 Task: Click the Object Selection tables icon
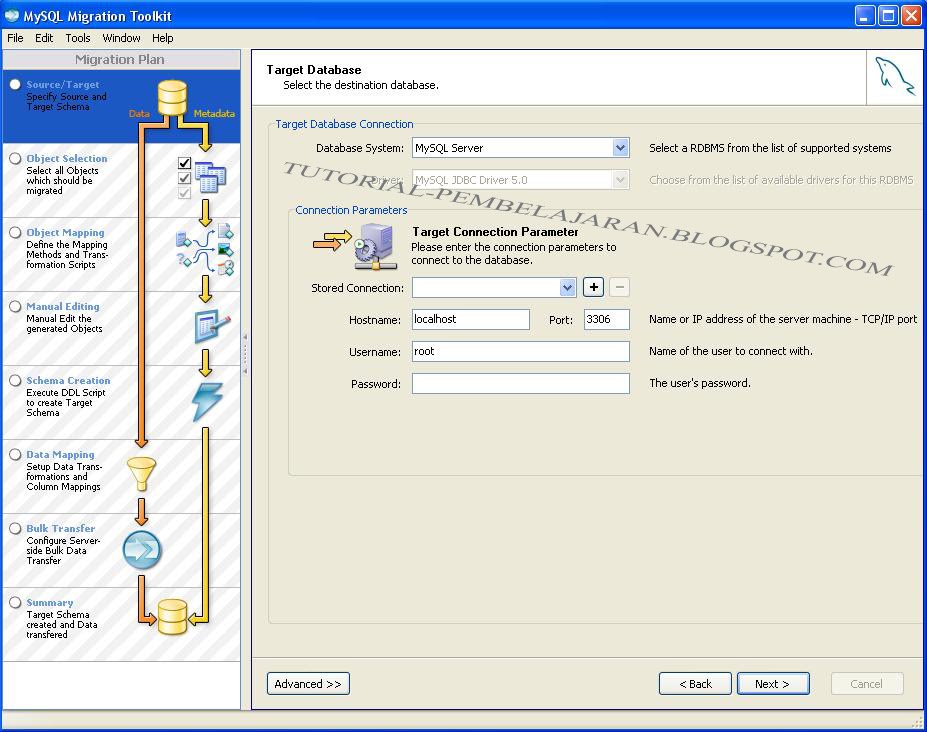[210, 177]
